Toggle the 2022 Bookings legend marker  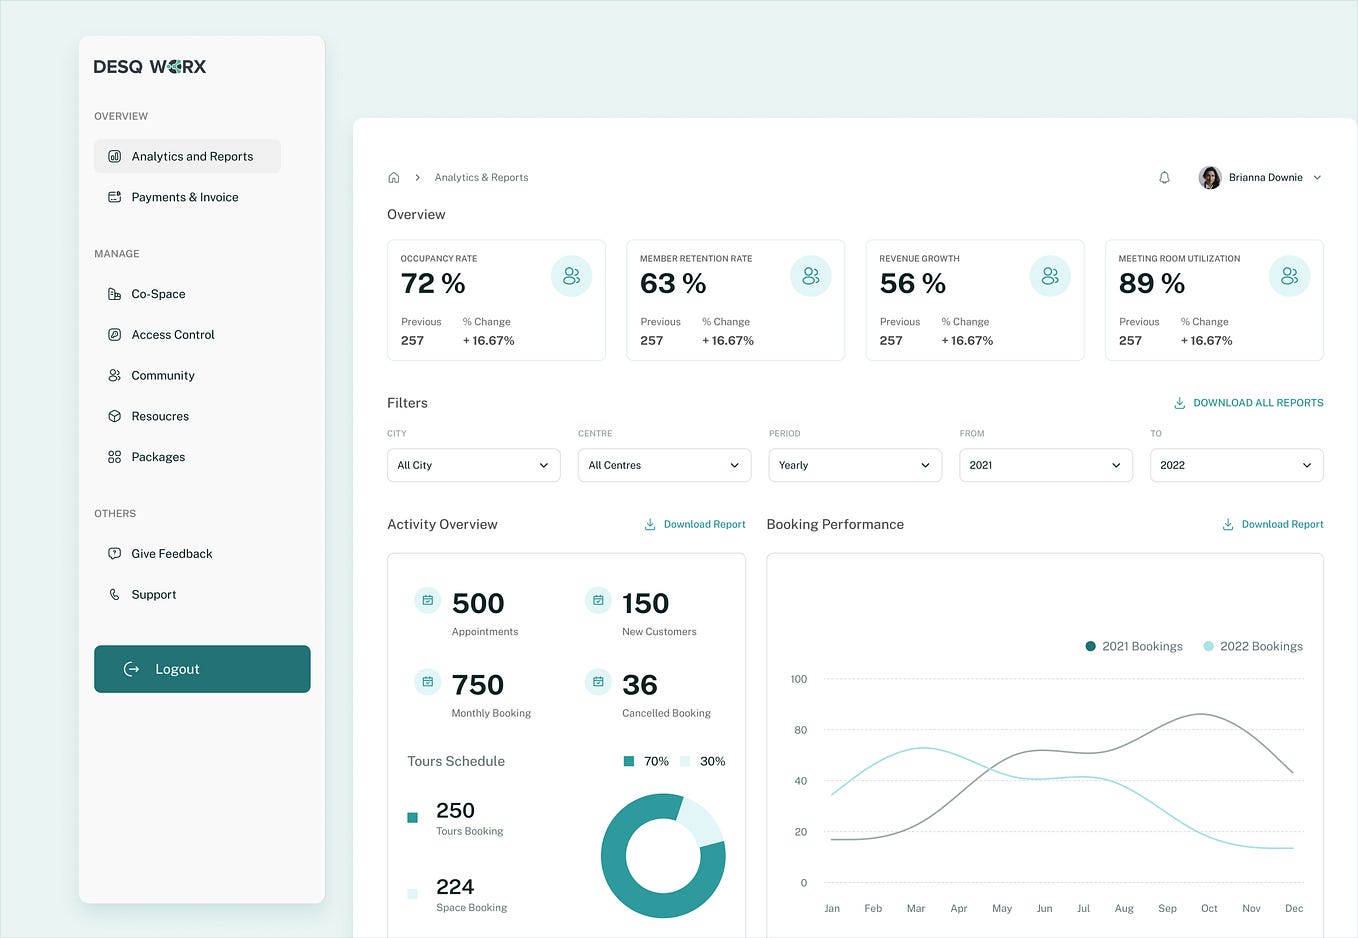tap(1208, 646)
